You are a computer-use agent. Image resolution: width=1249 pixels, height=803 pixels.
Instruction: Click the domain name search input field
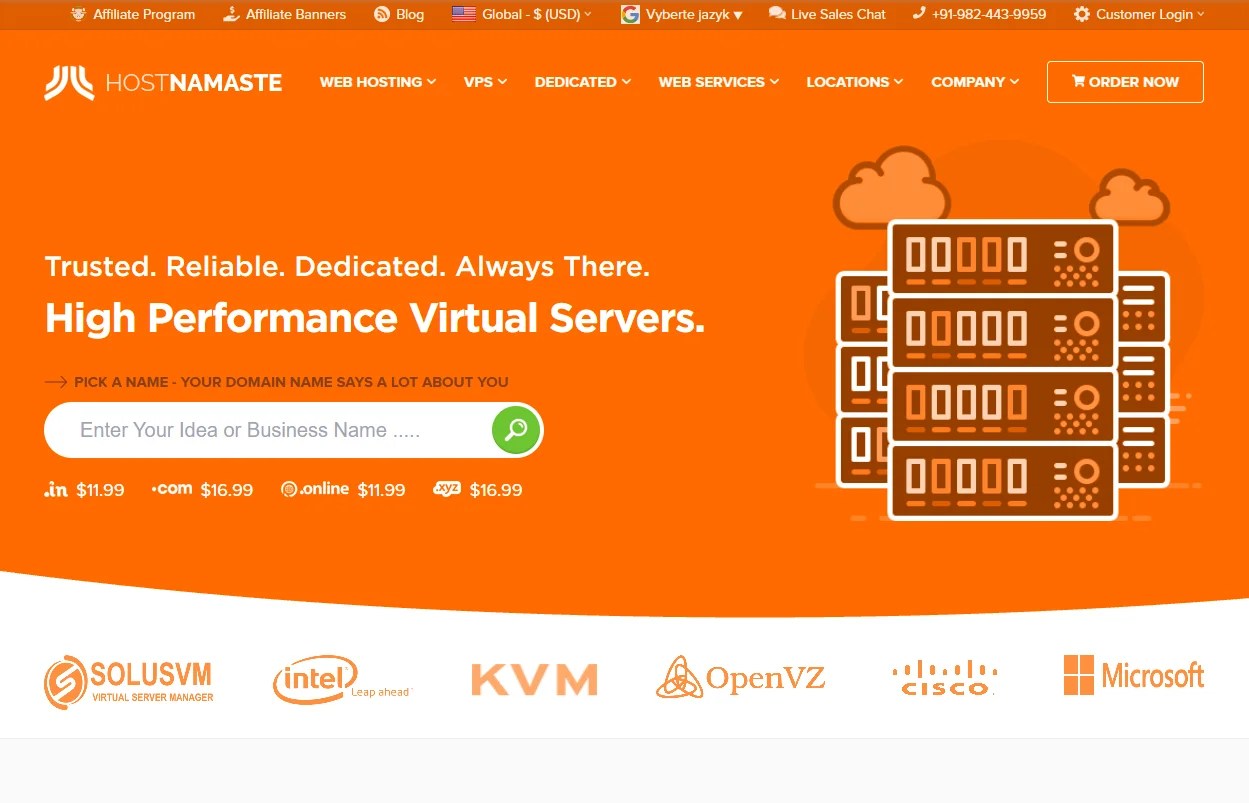click(270, 430)
